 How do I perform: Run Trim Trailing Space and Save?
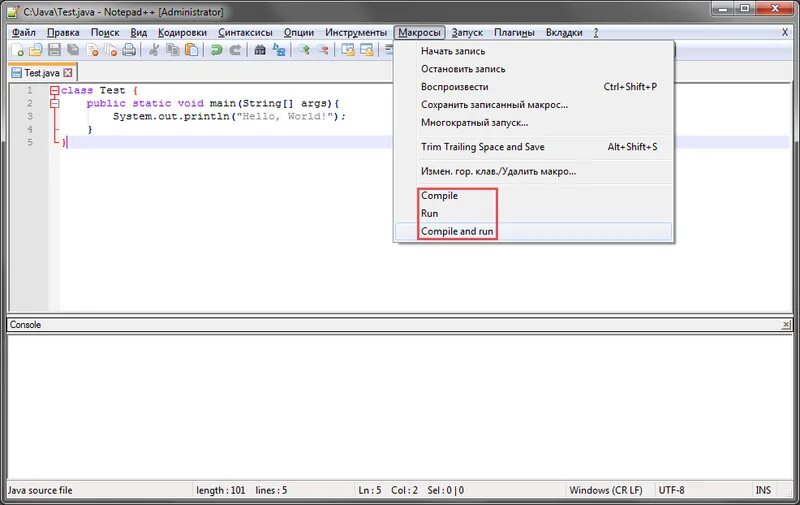[x=534, y=147]
